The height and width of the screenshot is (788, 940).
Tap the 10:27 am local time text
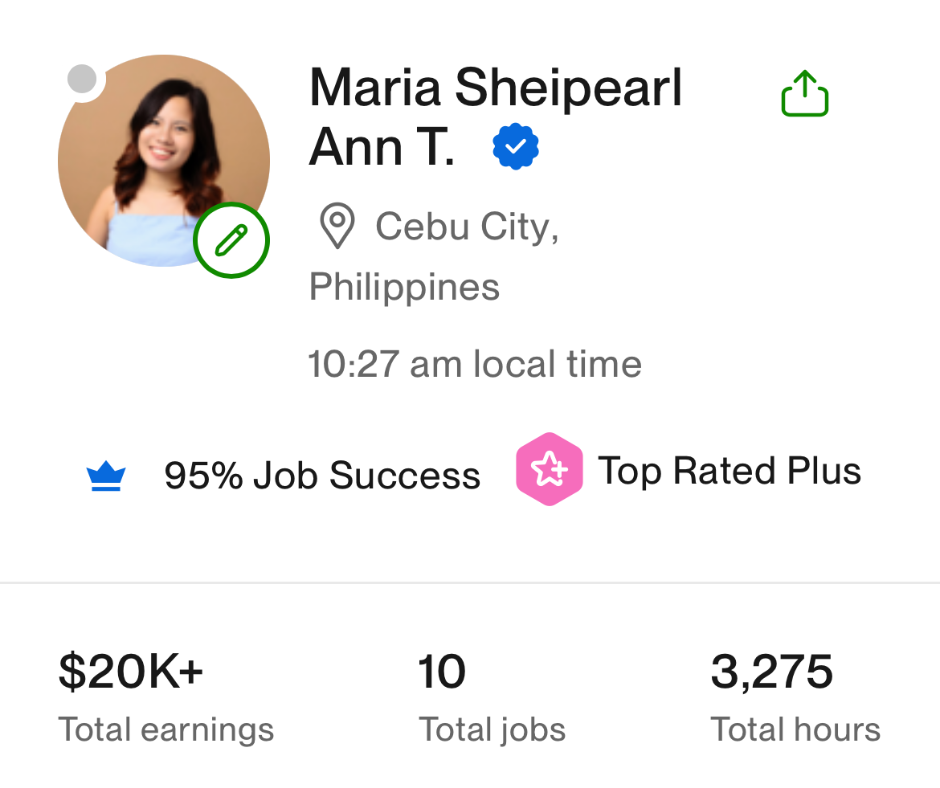pyautogui.click(x=475, y=364)
